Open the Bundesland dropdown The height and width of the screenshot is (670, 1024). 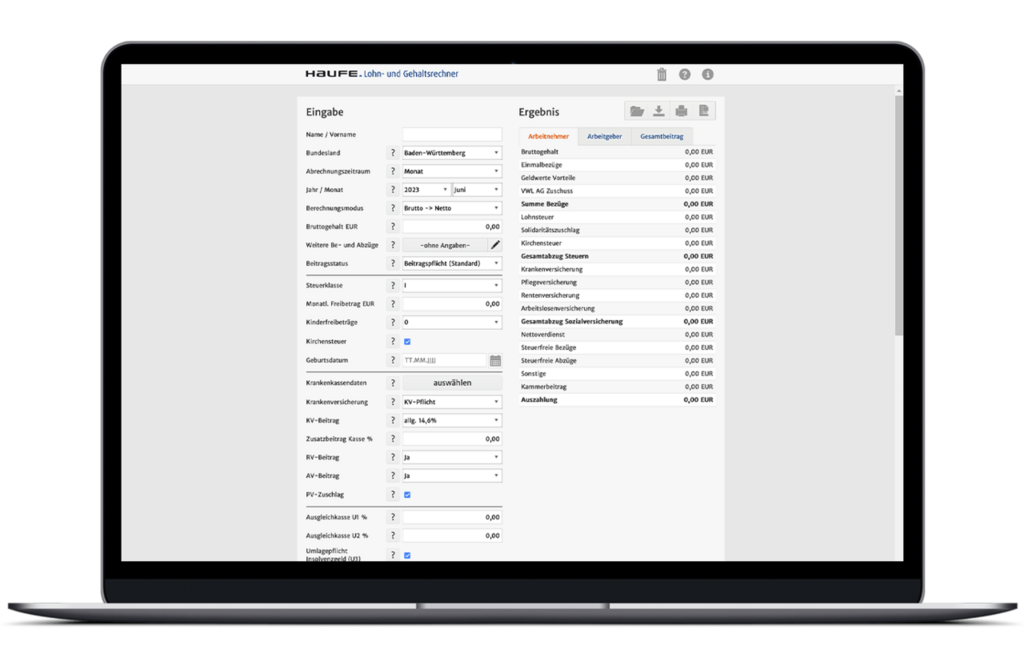coord(450,152)
